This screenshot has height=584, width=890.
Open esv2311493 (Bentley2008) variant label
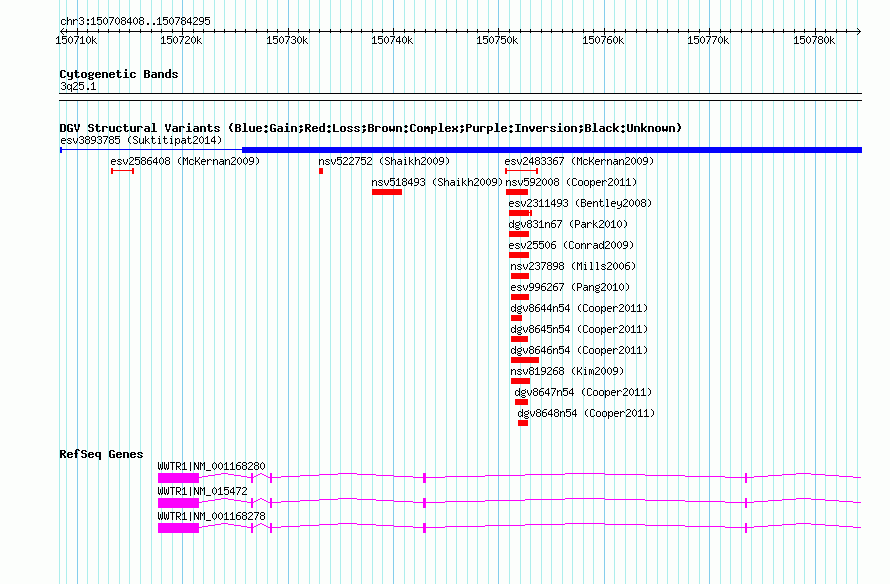point(580,203)
